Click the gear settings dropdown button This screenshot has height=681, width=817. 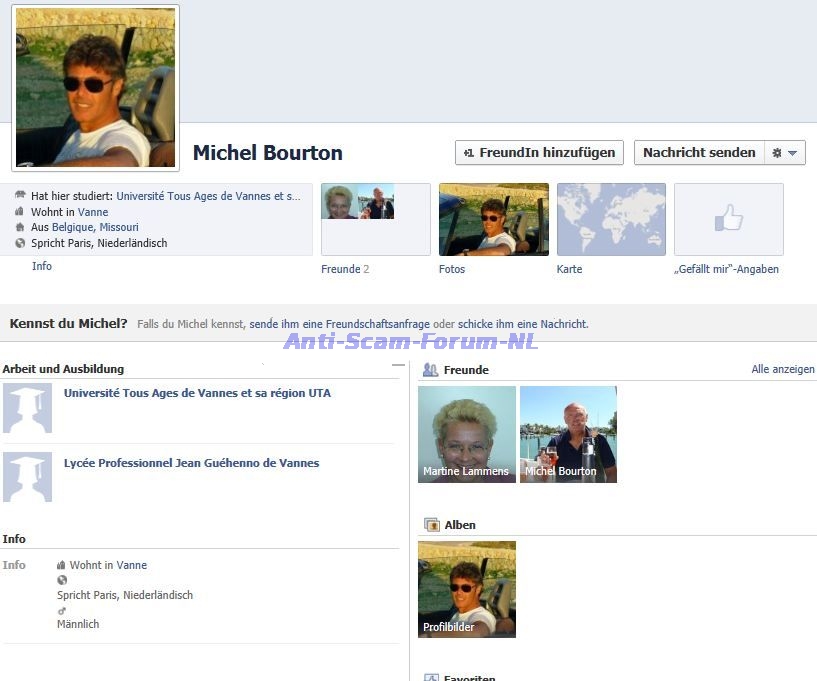785,153
